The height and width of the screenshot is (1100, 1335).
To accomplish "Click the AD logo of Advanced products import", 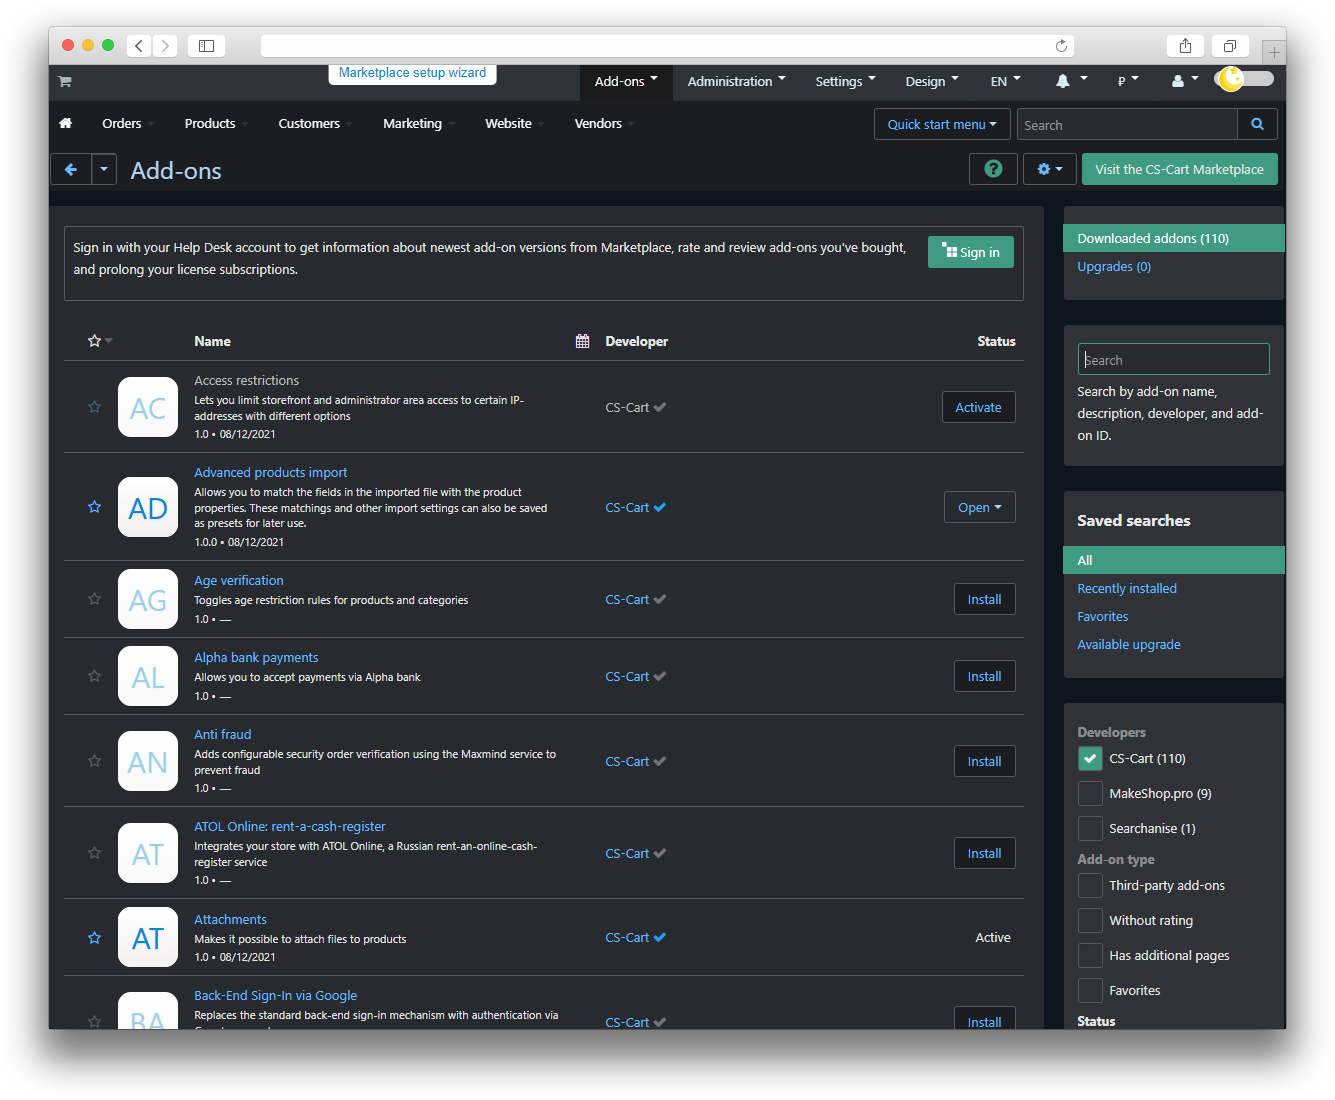I will [x=148, y=507].
